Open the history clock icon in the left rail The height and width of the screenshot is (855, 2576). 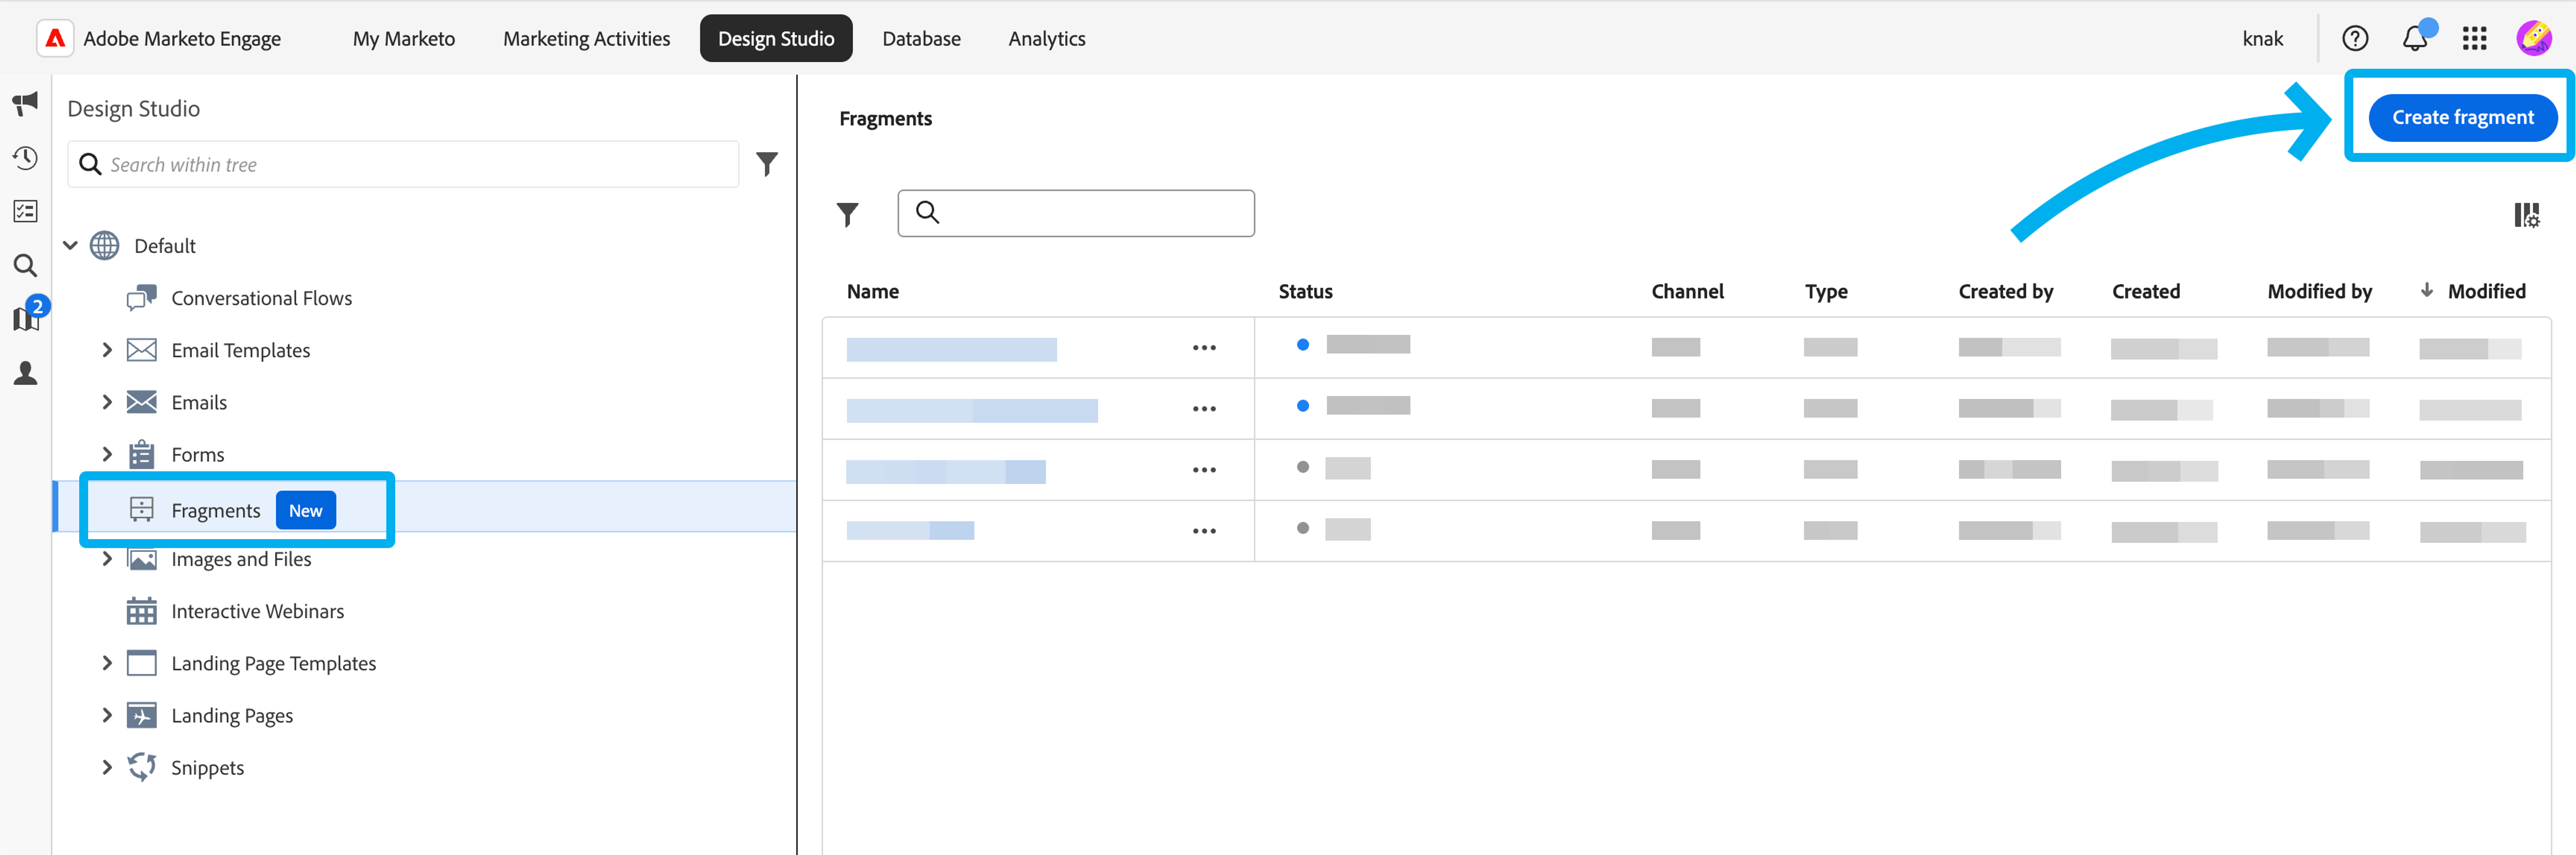click(x=25, y=158)
